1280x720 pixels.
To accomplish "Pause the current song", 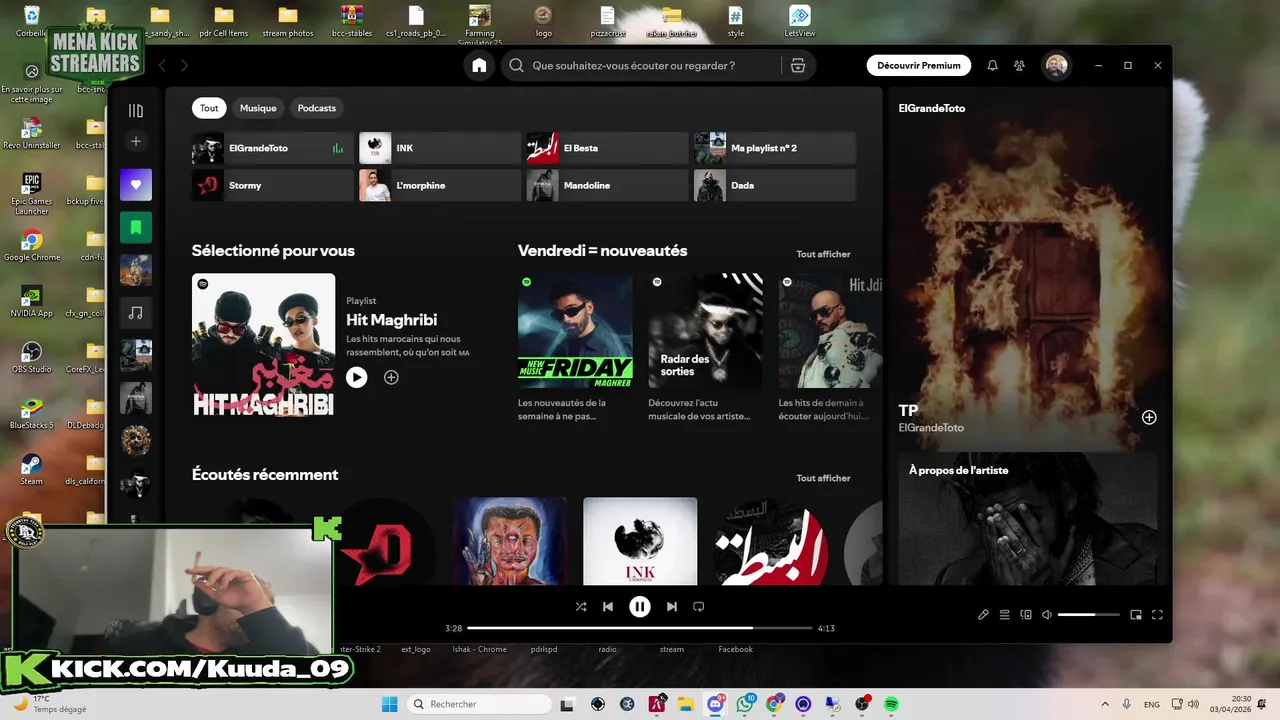I will pos(640,606).
